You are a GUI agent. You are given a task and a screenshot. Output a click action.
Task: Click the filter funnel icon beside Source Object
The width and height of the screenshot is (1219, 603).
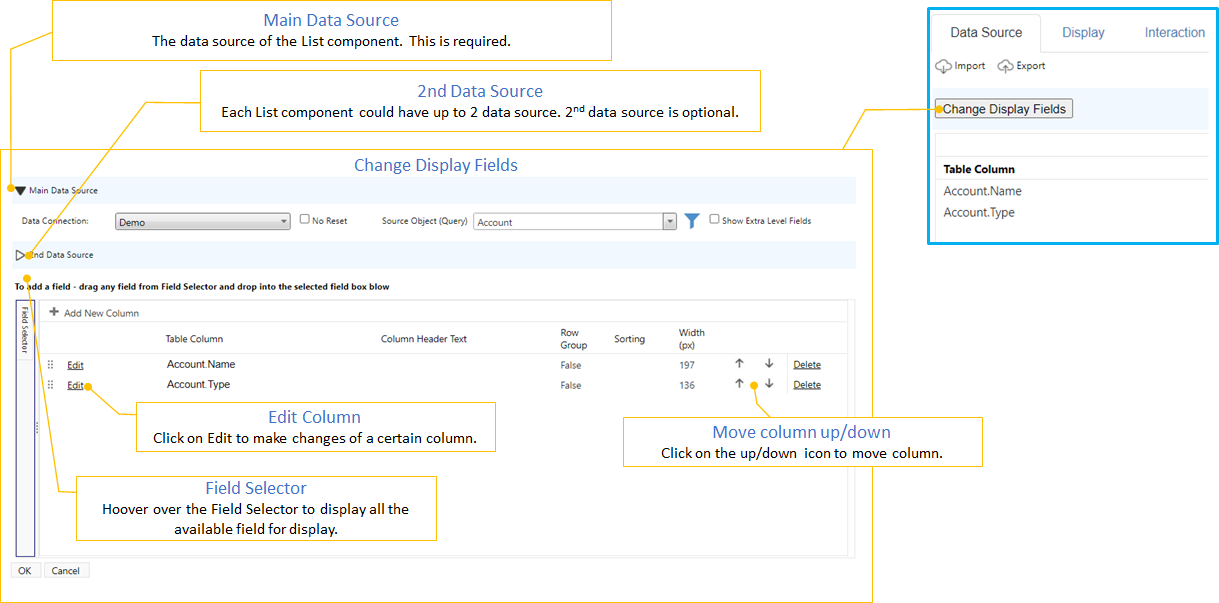[691, 221]
